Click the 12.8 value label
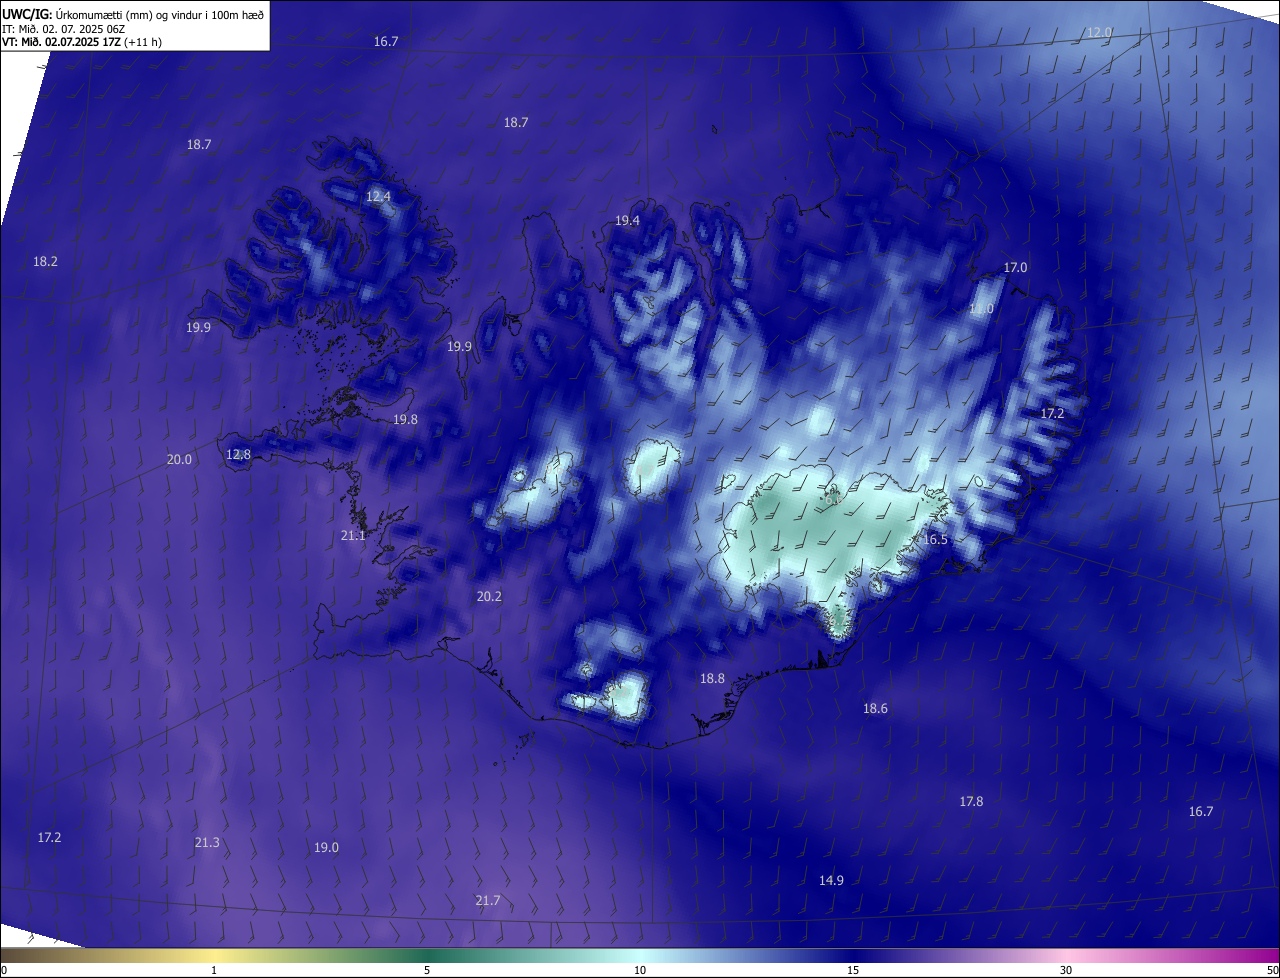Viewport: 1280px width, 978px height. coord(238,455)
